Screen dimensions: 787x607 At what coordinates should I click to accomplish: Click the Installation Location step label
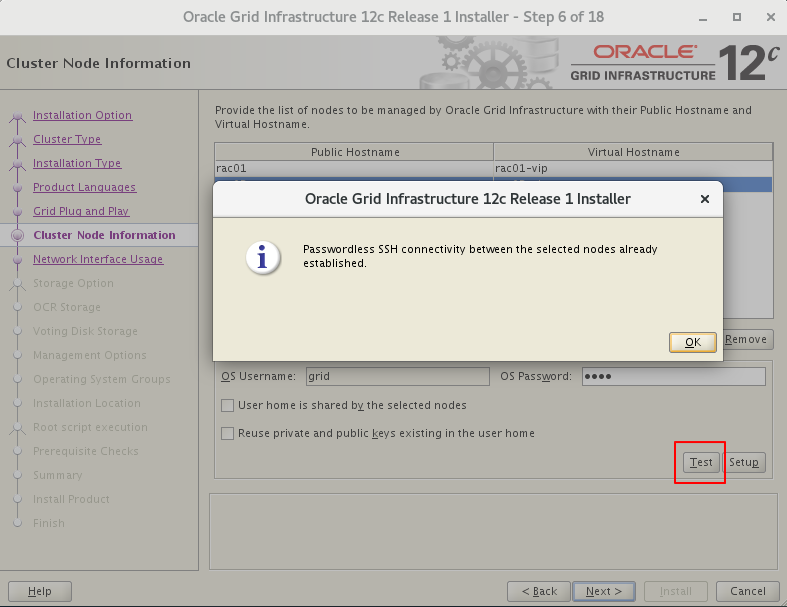click(x=87, y=403)
